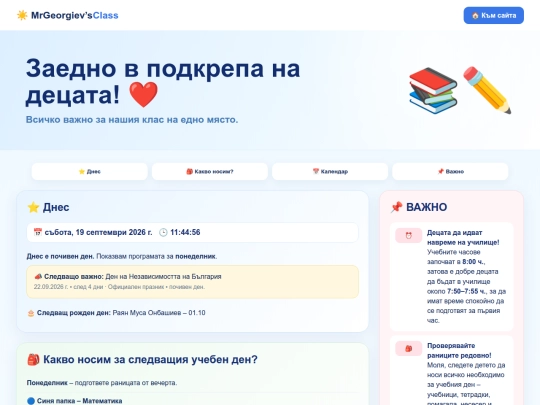Open MrGeorgiev'sClass site title

(75, 15)
